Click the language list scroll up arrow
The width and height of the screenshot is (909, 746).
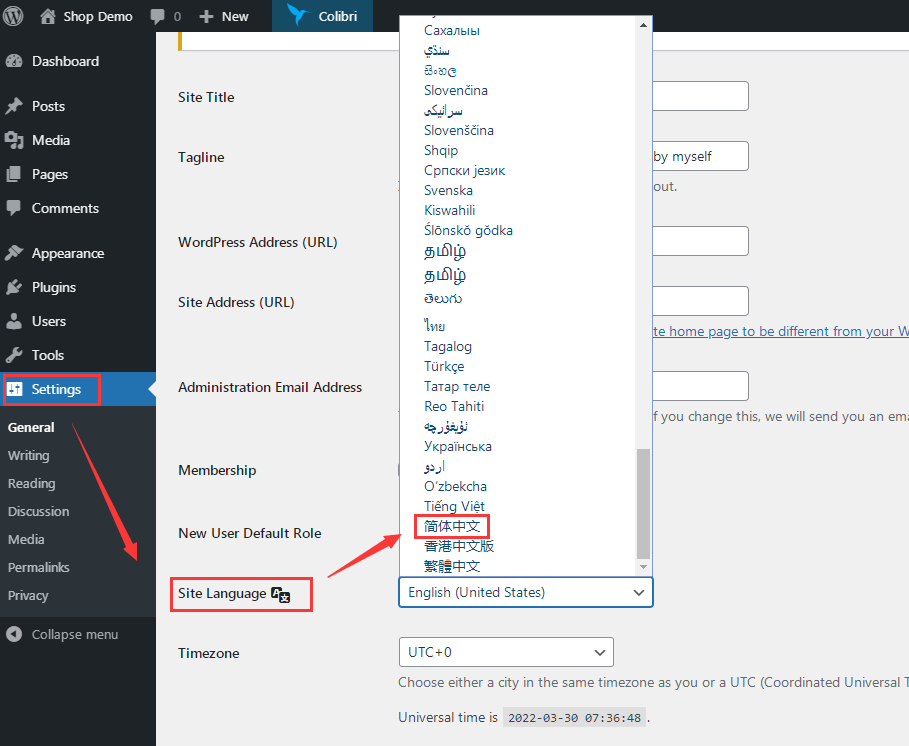tap(643, 25)
